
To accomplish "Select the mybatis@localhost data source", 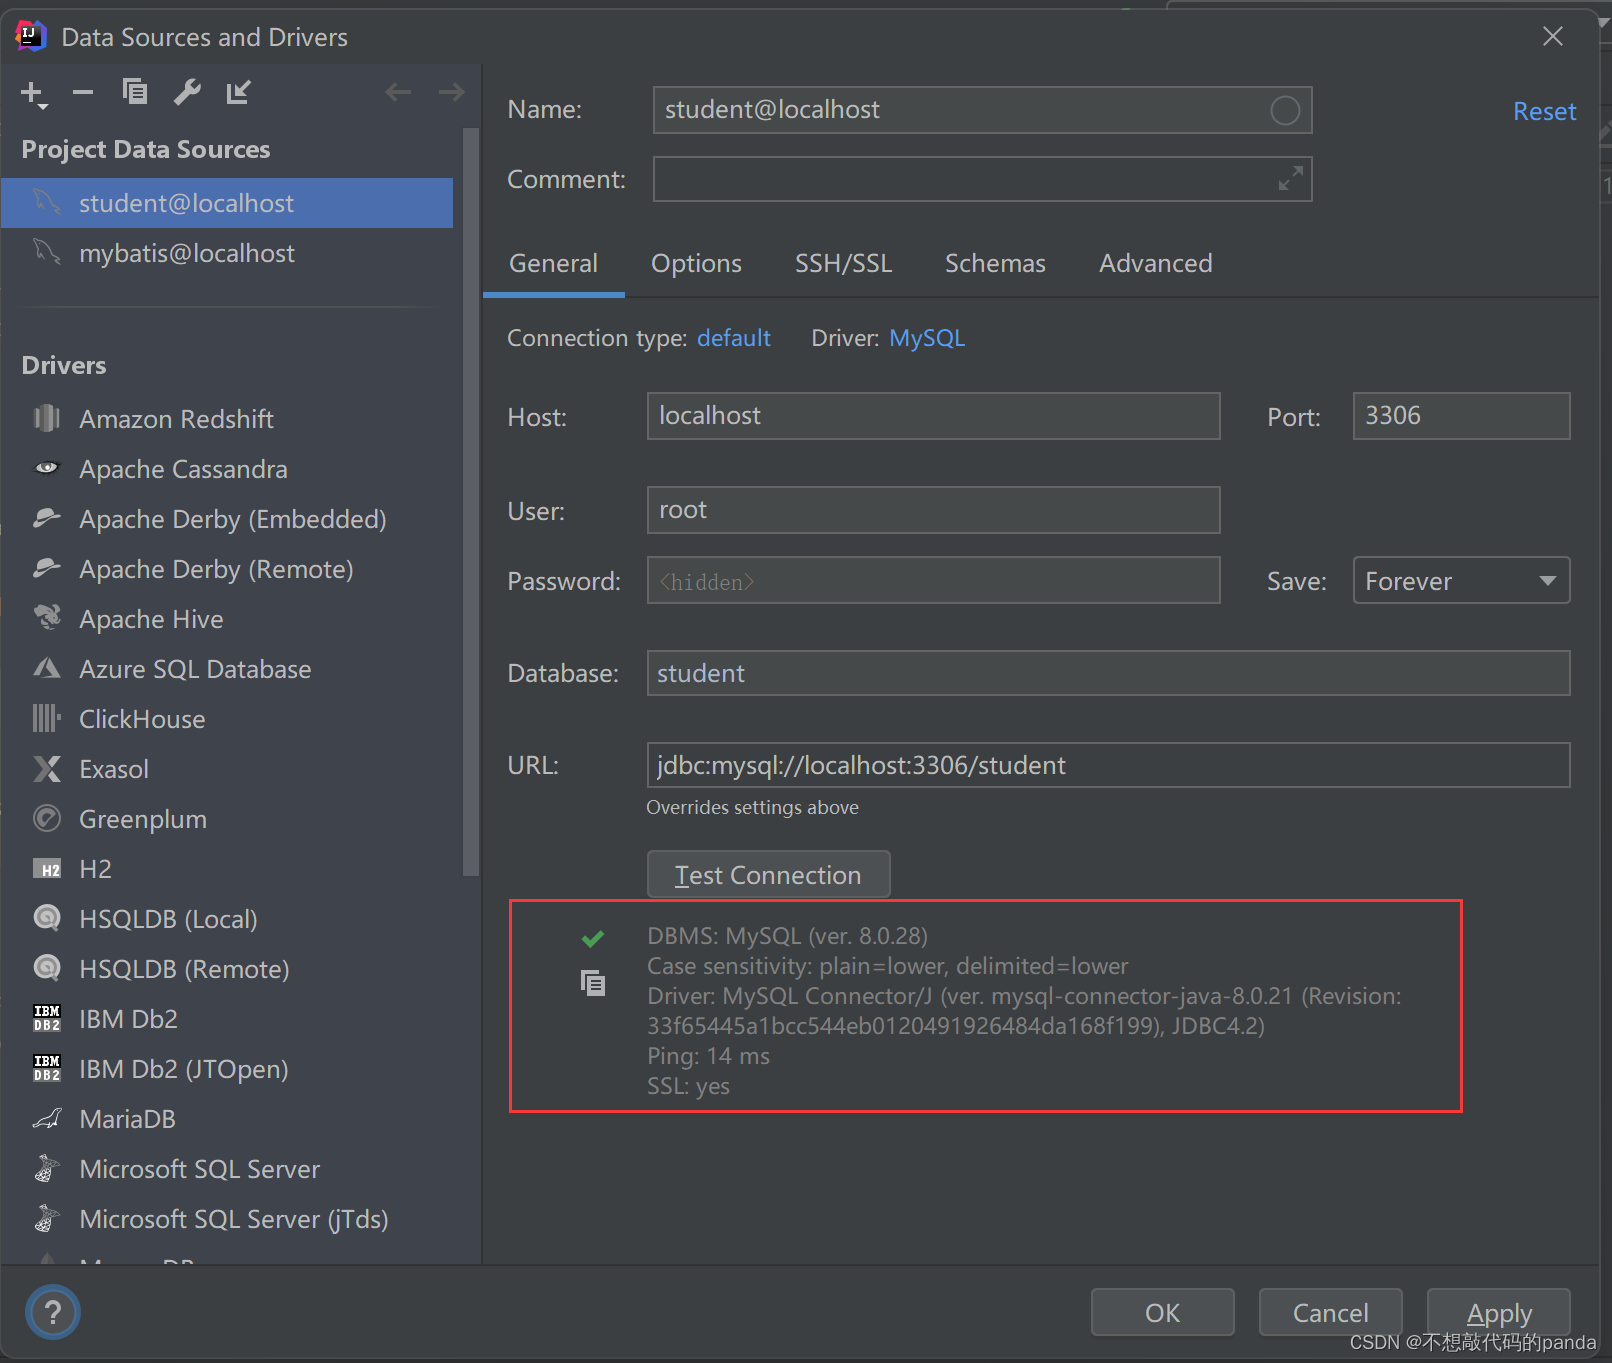I will (x=227, y=253).
